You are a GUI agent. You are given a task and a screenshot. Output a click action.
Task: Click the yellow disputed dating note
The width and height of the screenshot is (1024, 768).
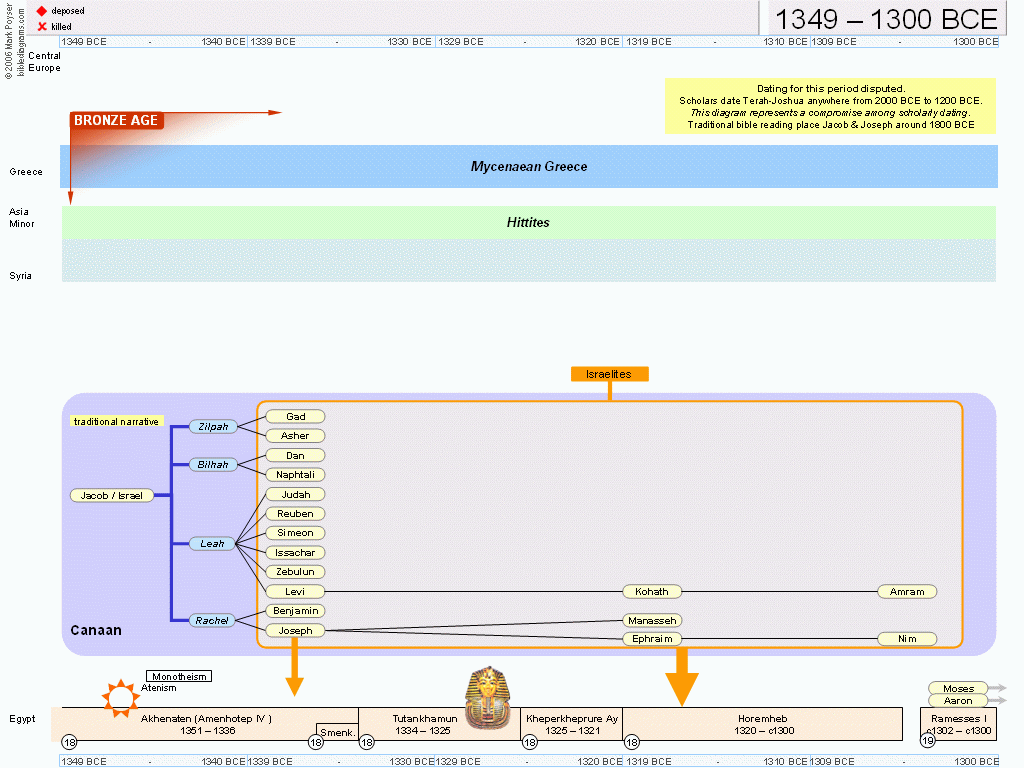coord(830,107)
